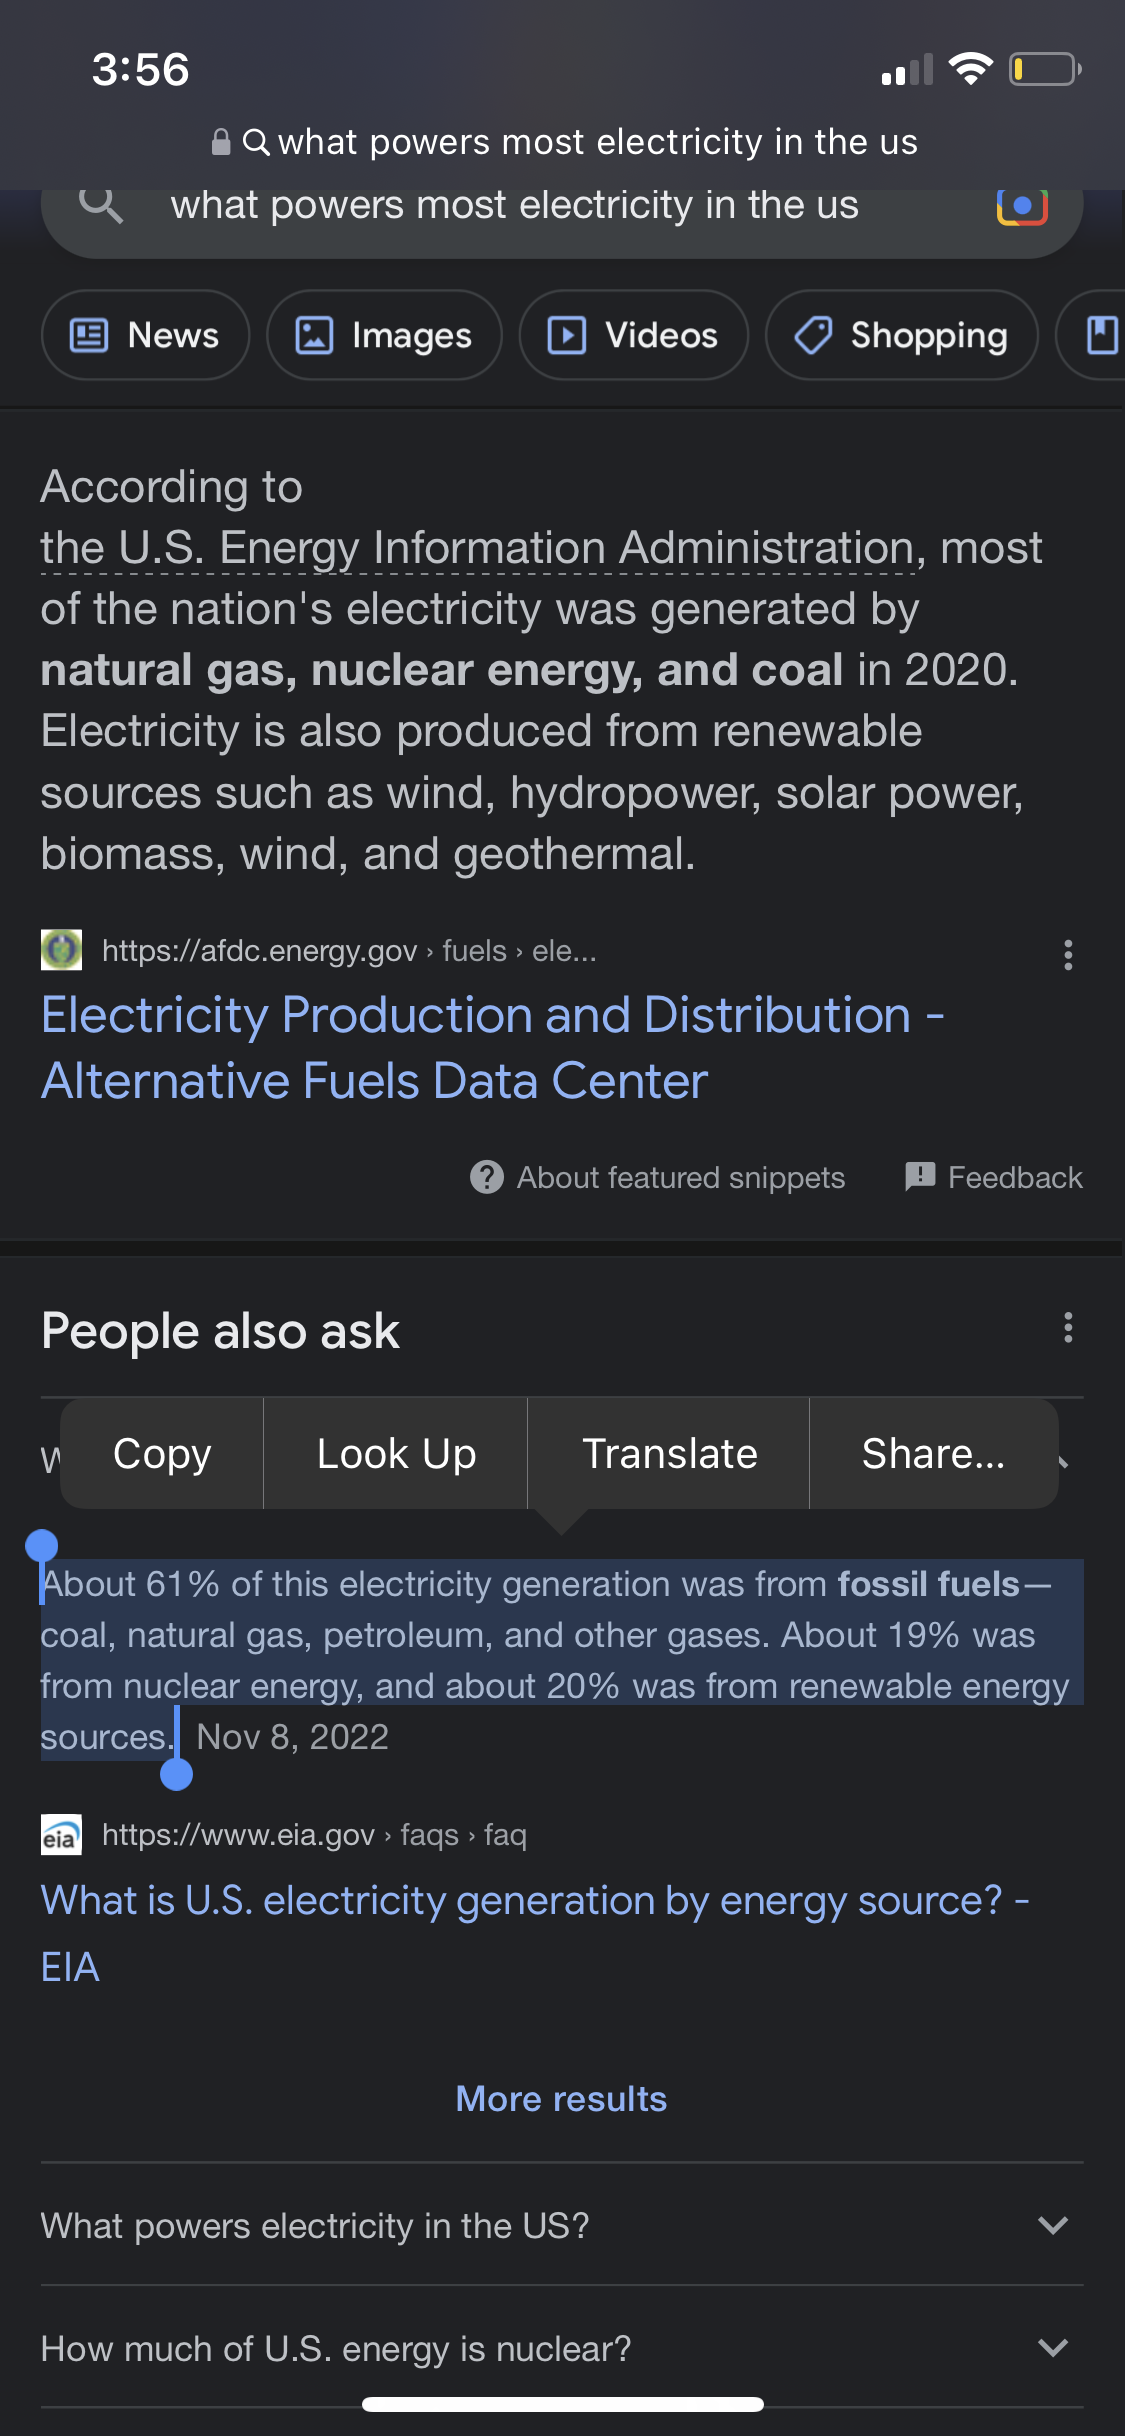Choose Copy from the selection menu
The height and width of the screenshot is (2436, 1125).
[162, 1454]
